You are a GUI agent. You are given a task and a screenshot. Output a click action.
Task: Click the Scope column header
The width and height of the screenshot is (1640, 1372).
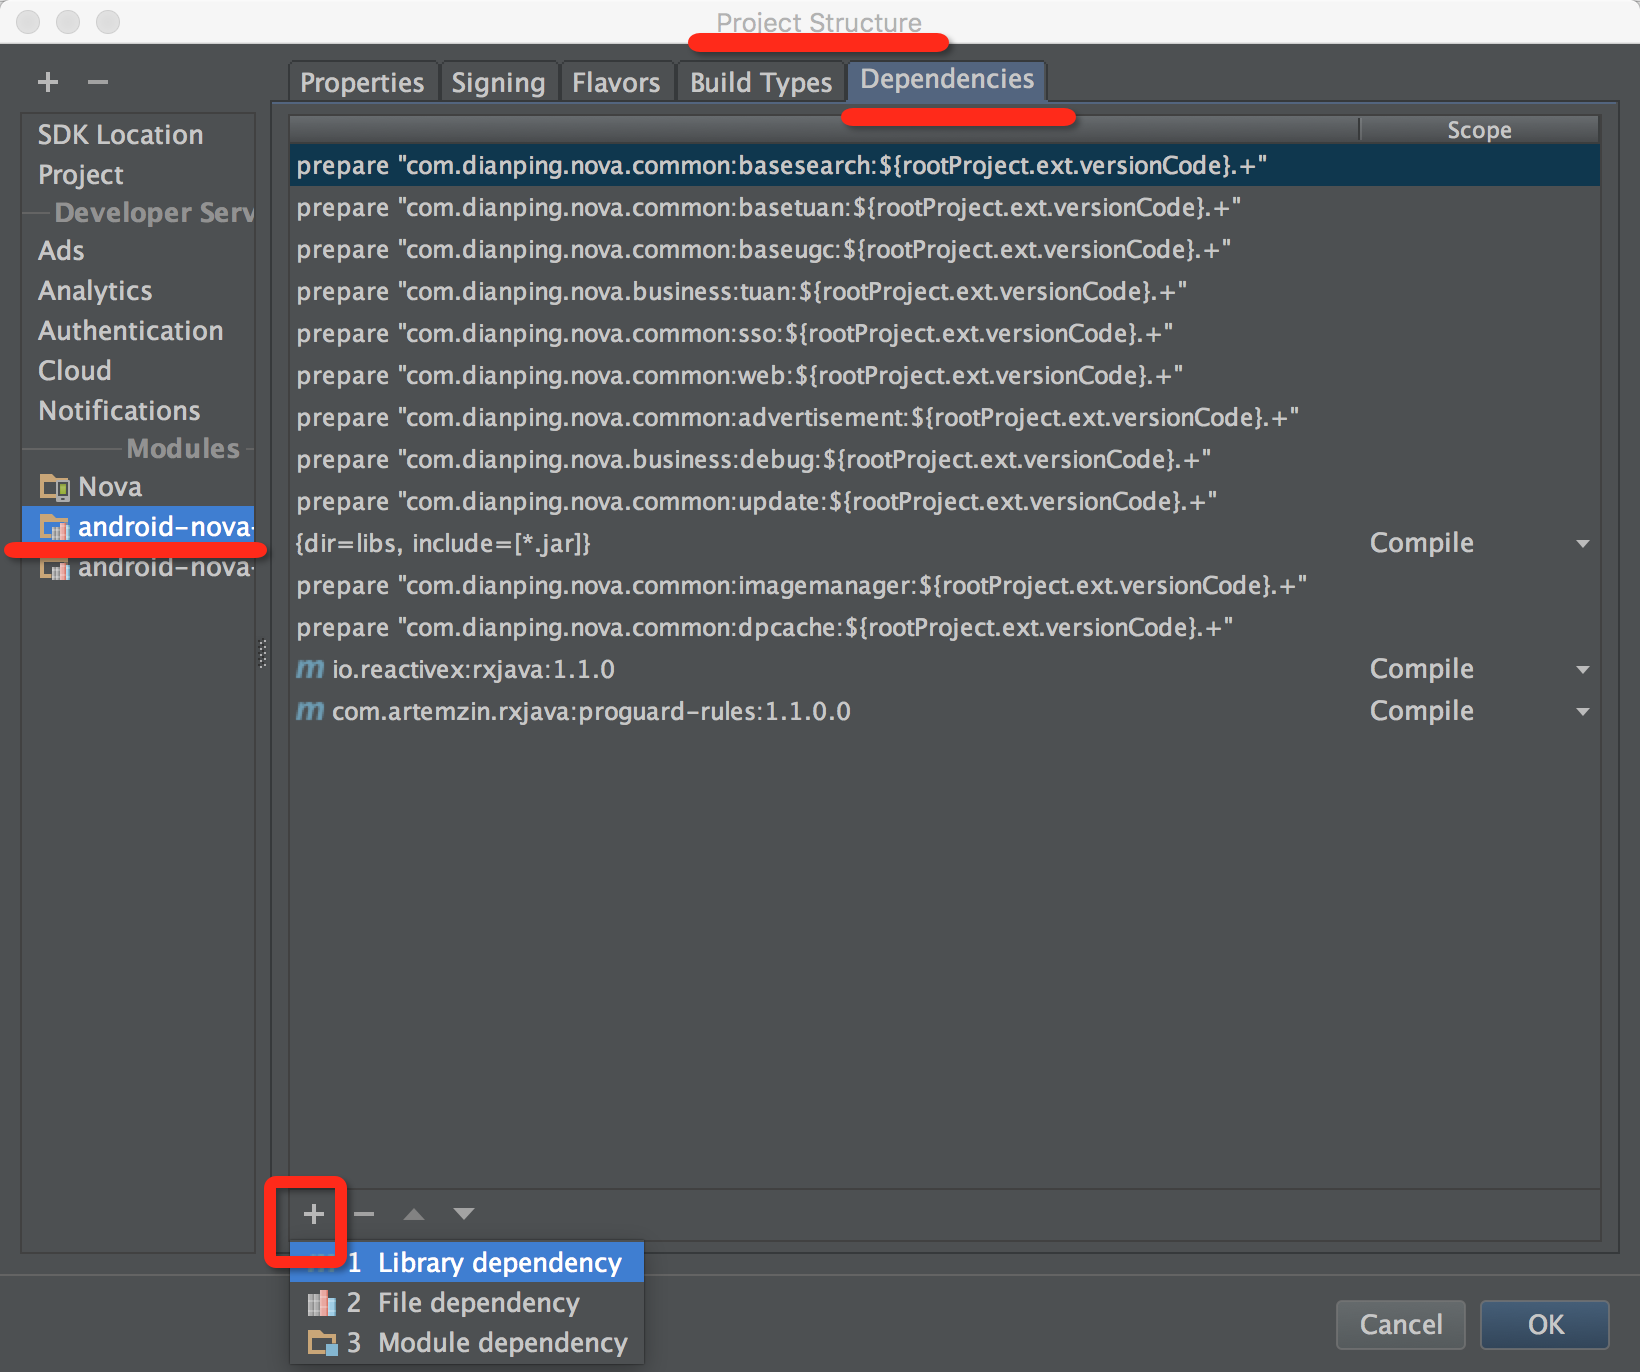1479,130
